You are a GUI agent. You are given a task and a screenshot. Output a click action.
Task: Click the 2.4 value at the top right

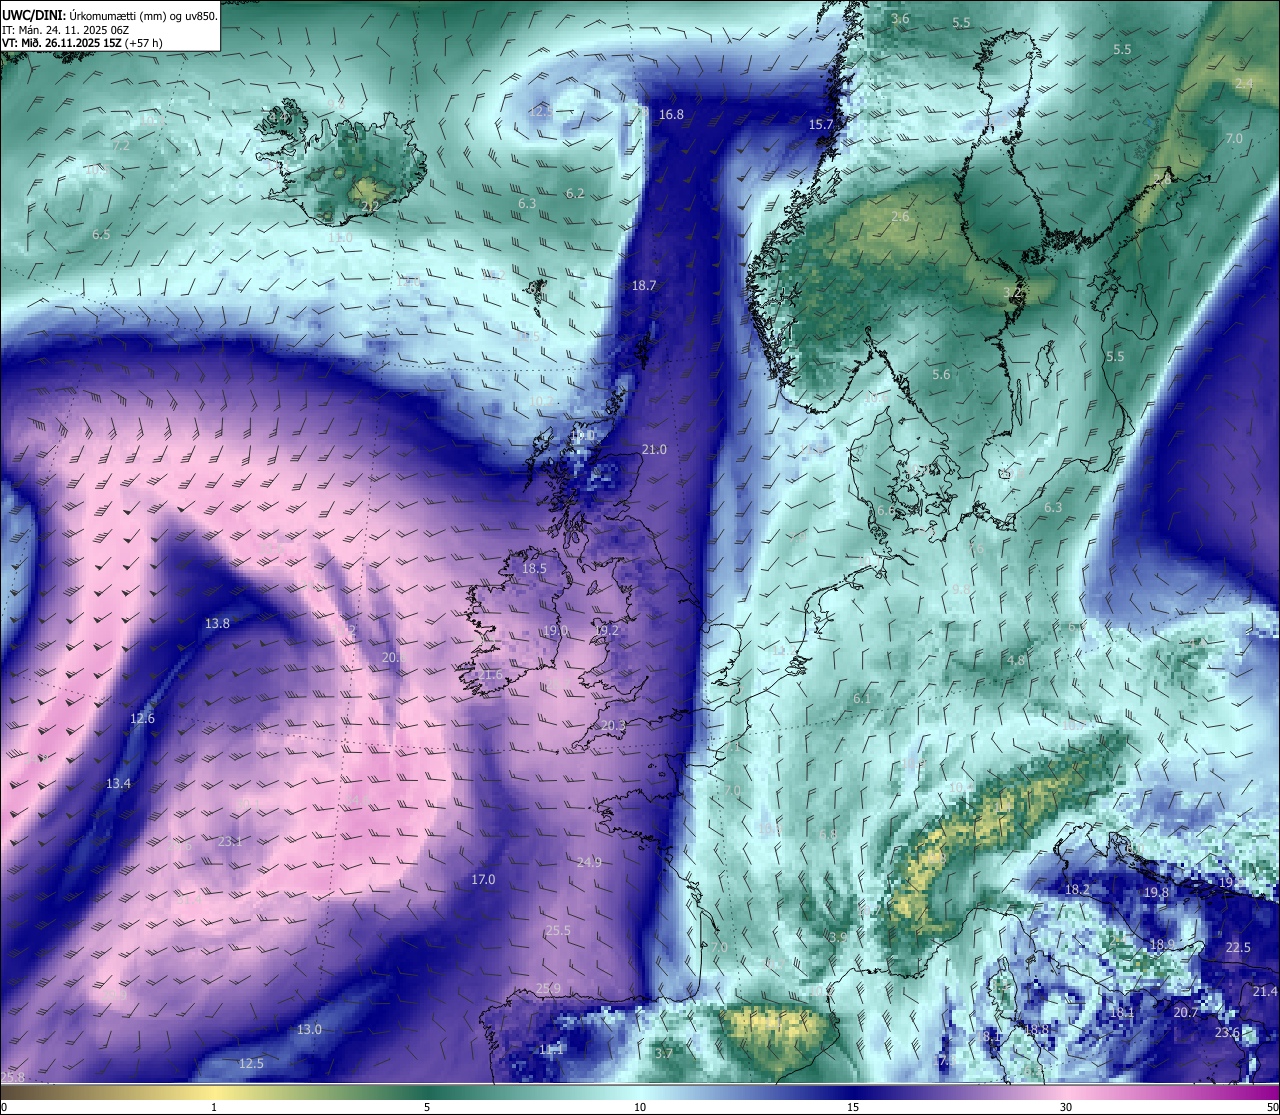pyautogui.click(x=1243, y=84)
